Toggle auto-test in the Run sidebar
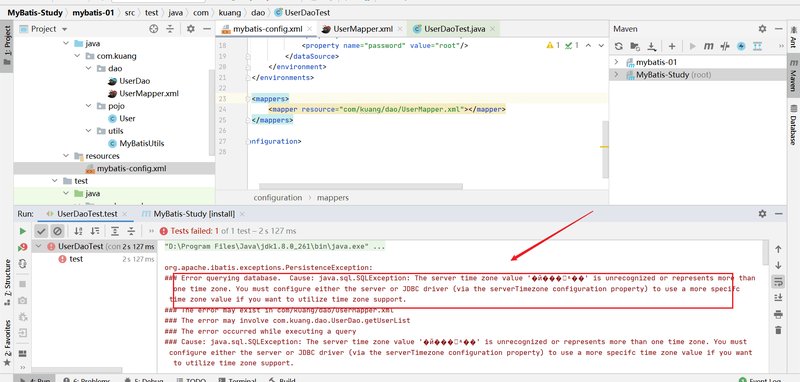 [22, 264]
